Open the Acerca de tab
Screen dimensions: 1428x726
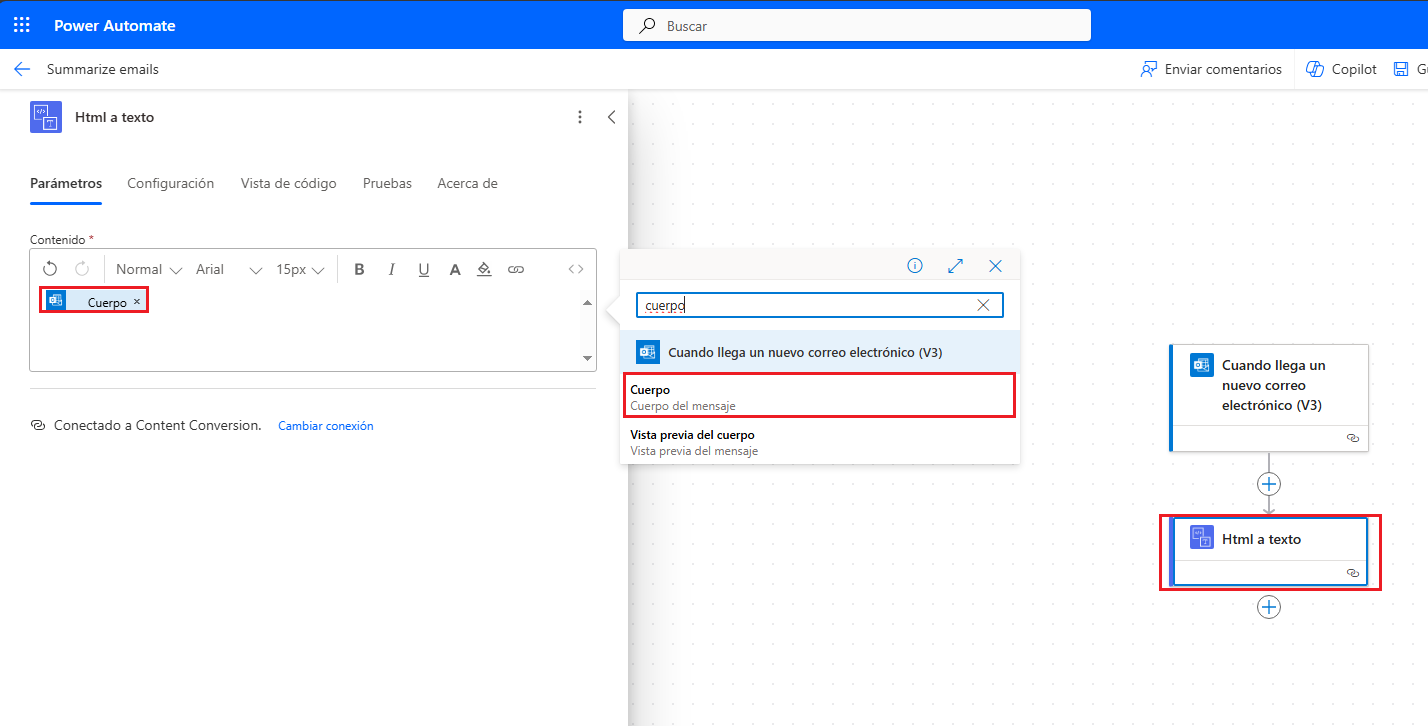coord(467,184)
